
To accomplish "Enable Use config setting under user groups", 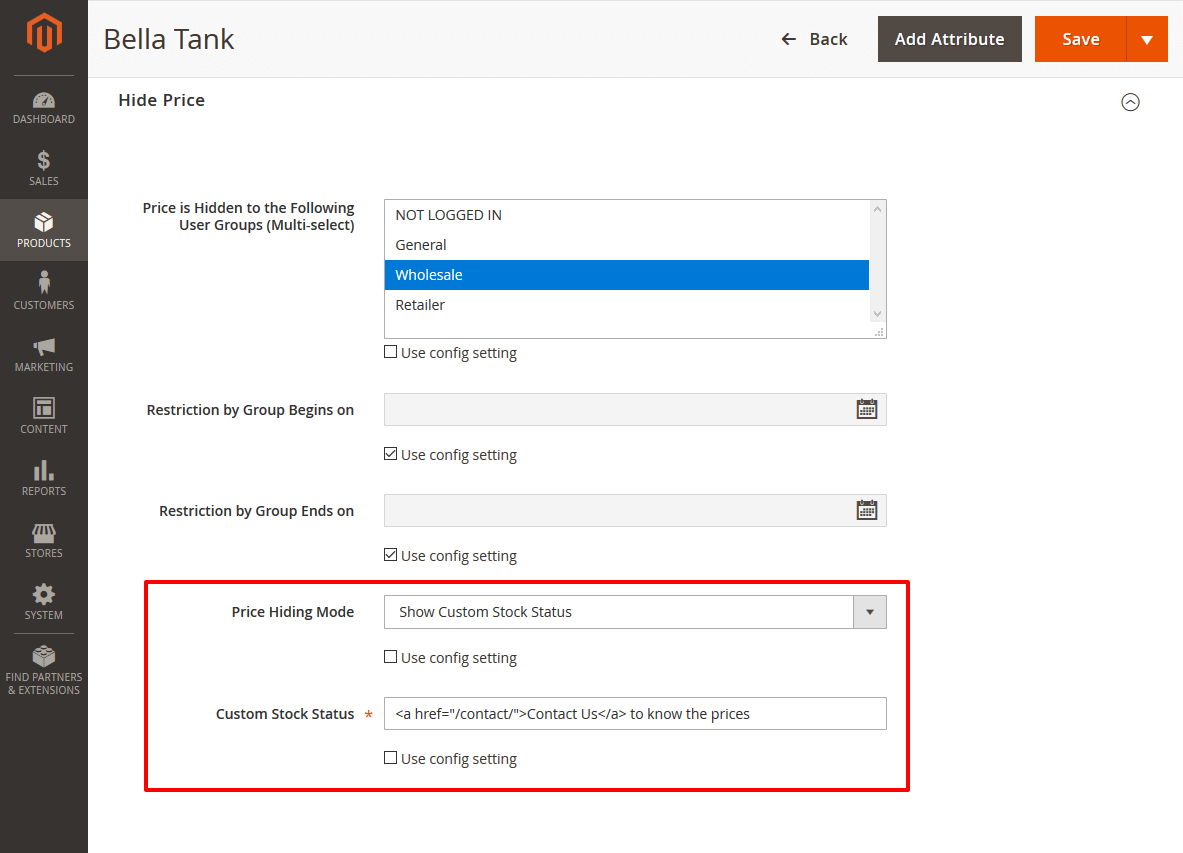I will click(391, 352).
